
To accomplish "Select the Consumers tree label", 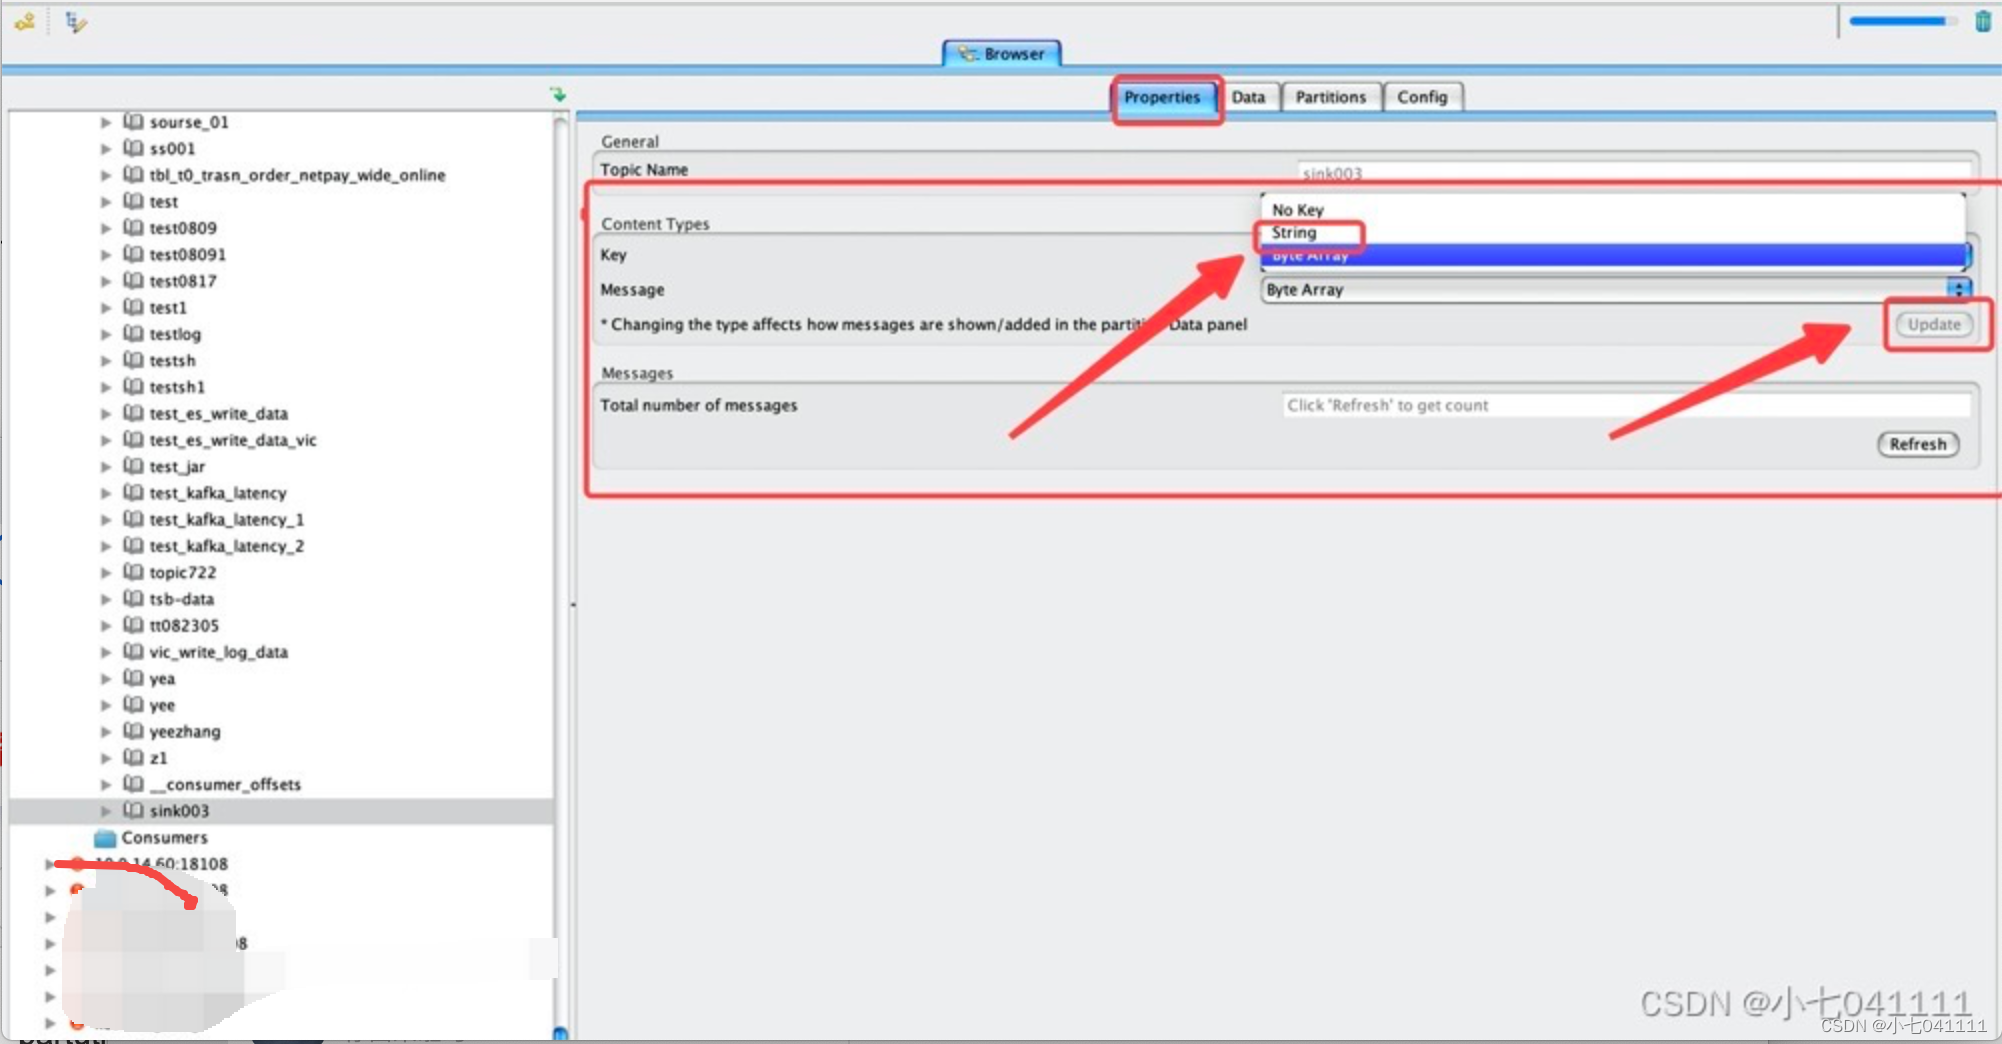I will [165, 838].
